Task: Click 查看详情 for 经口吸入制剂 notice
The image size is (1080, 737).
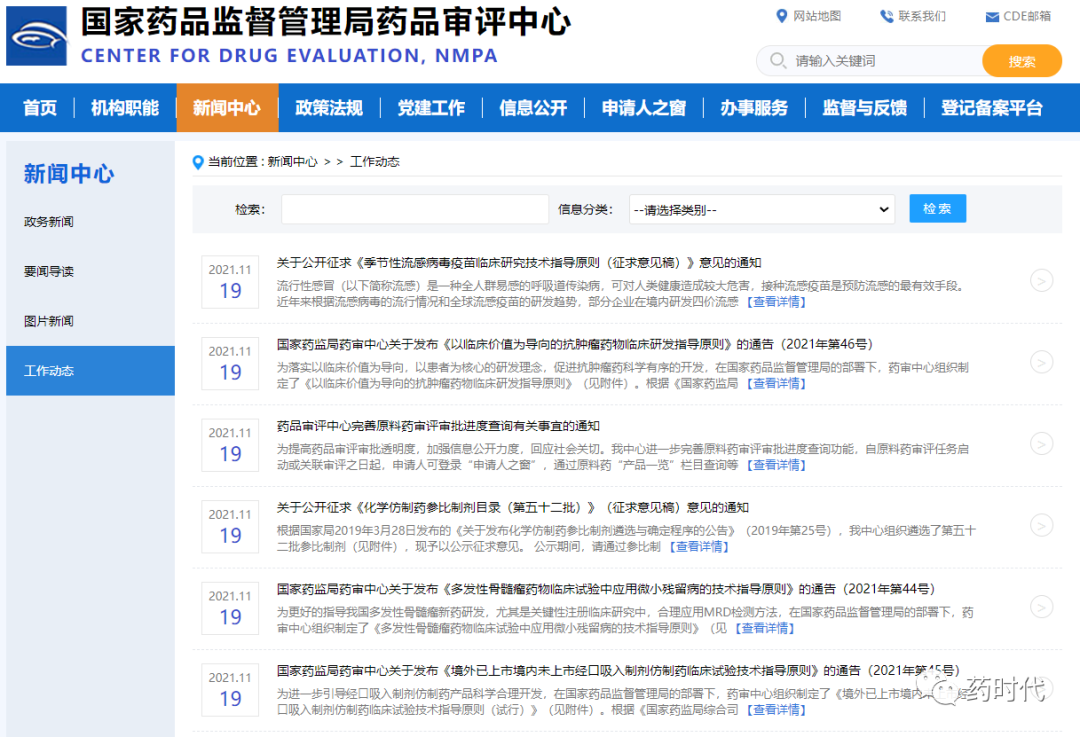Action: click(x=776, y=710)
